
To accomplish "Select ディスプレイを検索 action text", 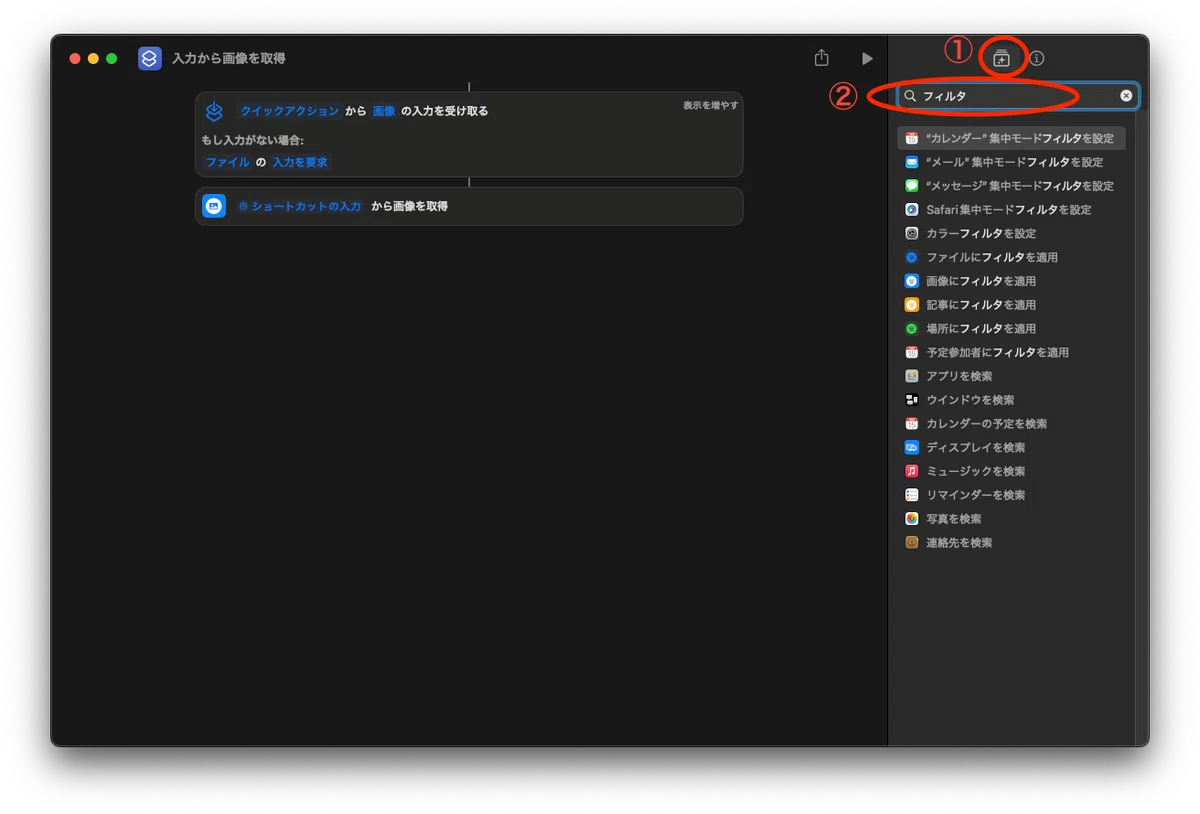I will [x=975, y=447].
